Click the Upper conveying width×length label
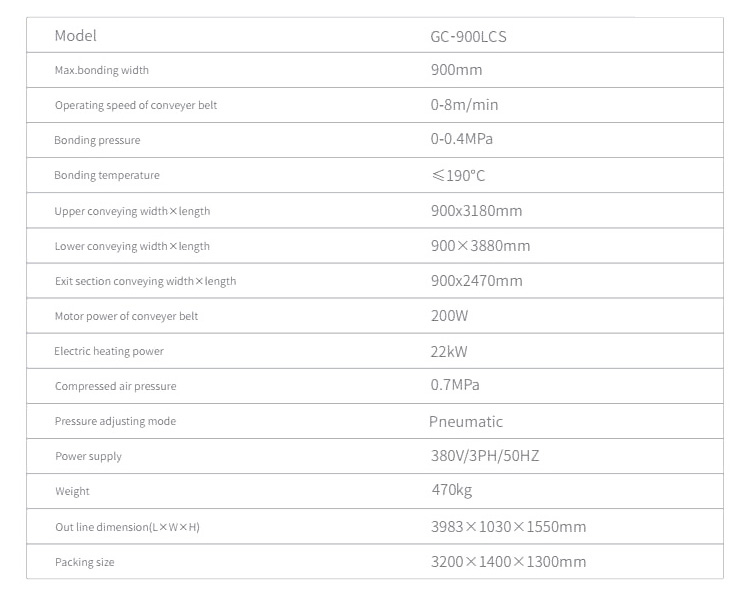 click(x=132, y=211)
